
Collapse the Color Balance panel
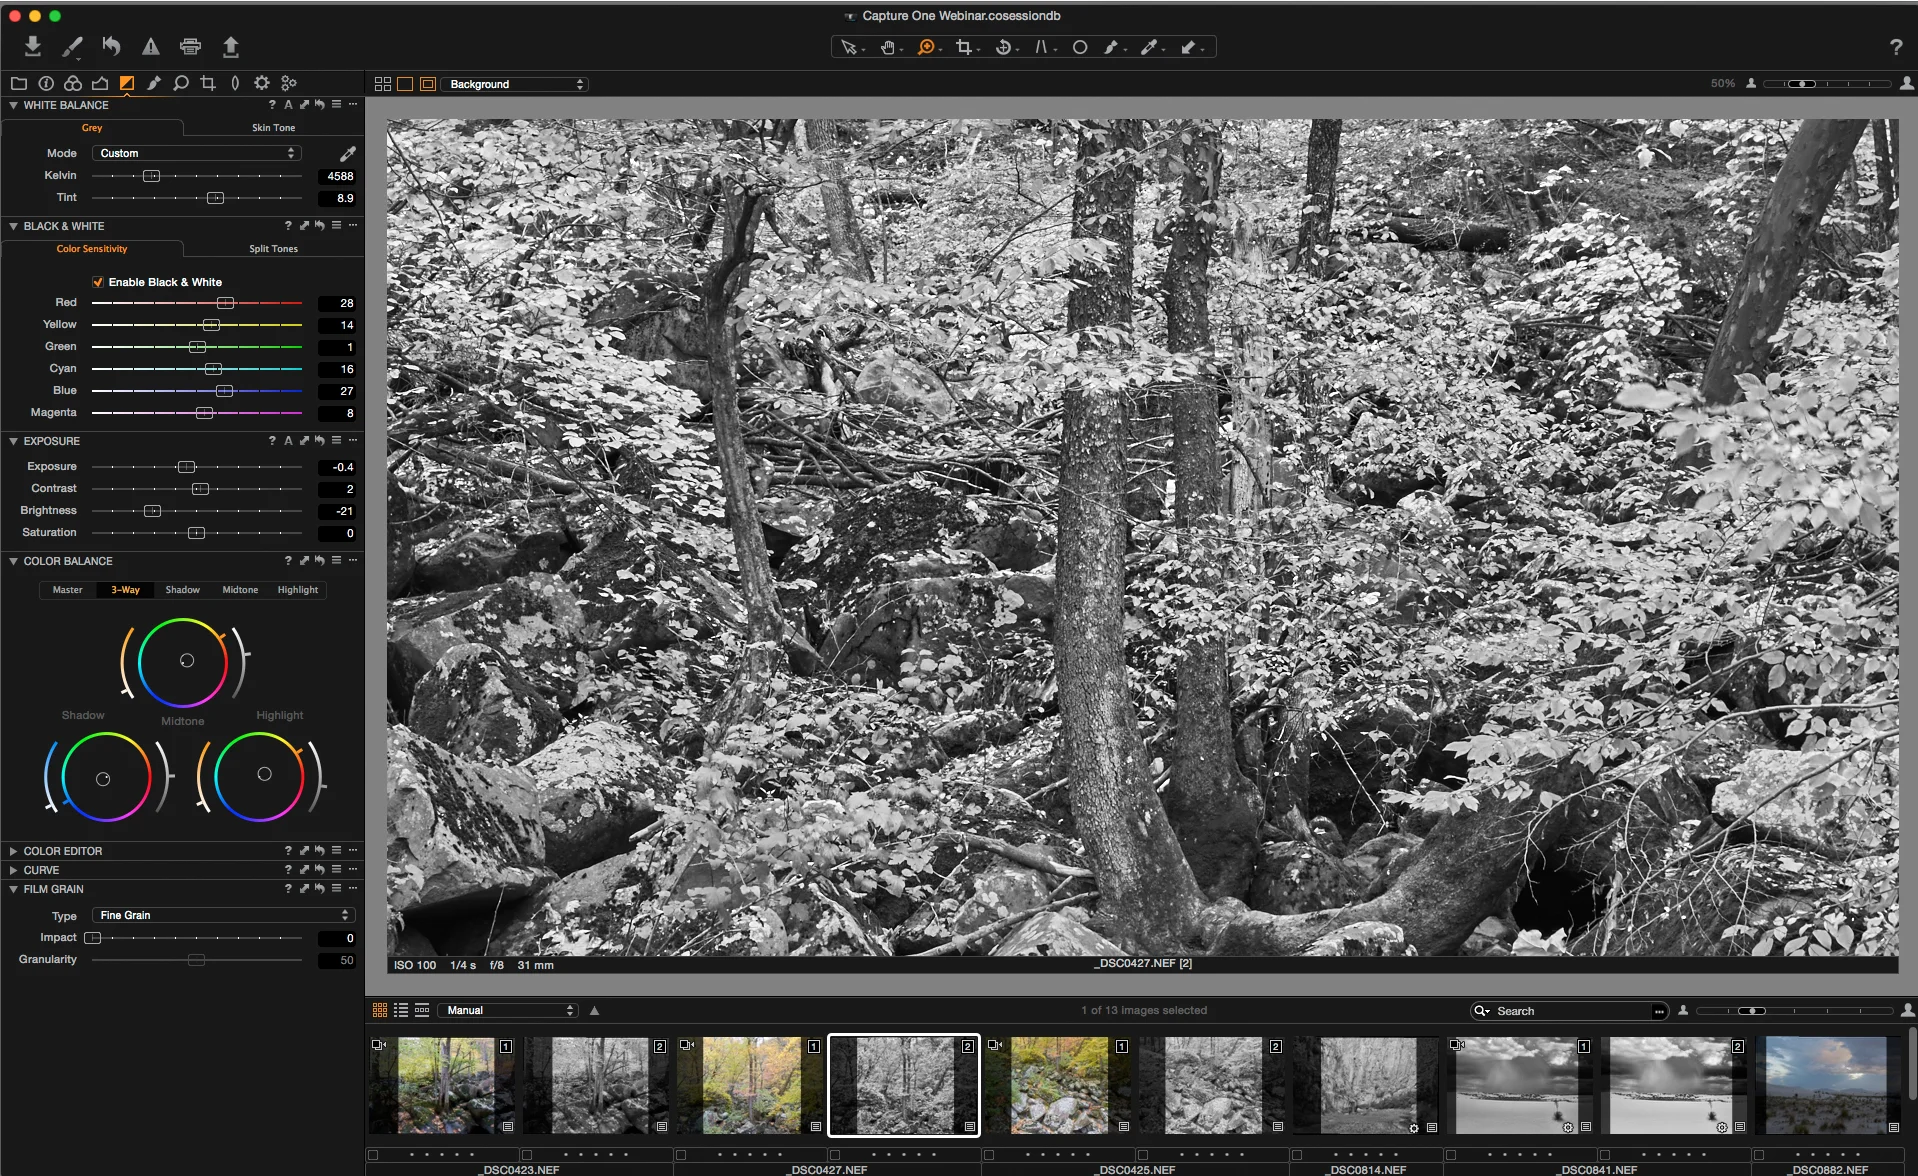[13, 561]
